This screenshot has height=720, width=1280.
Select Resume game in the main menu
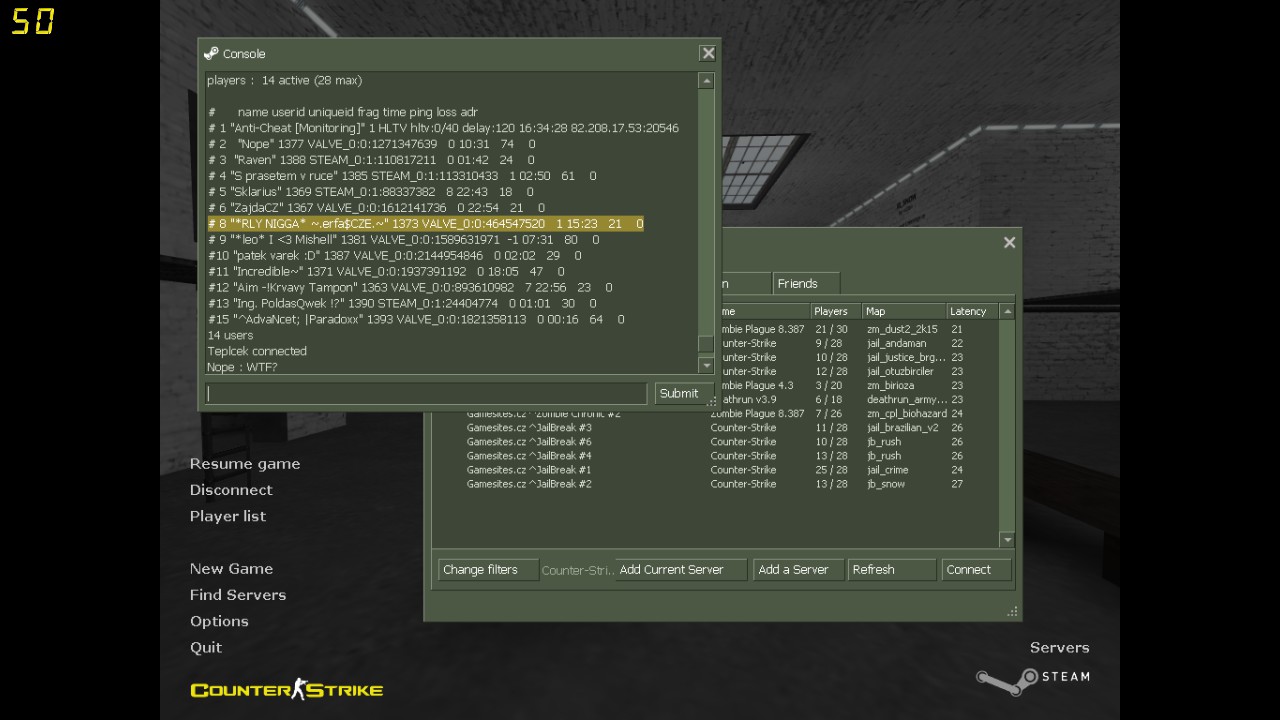[245, 463]
